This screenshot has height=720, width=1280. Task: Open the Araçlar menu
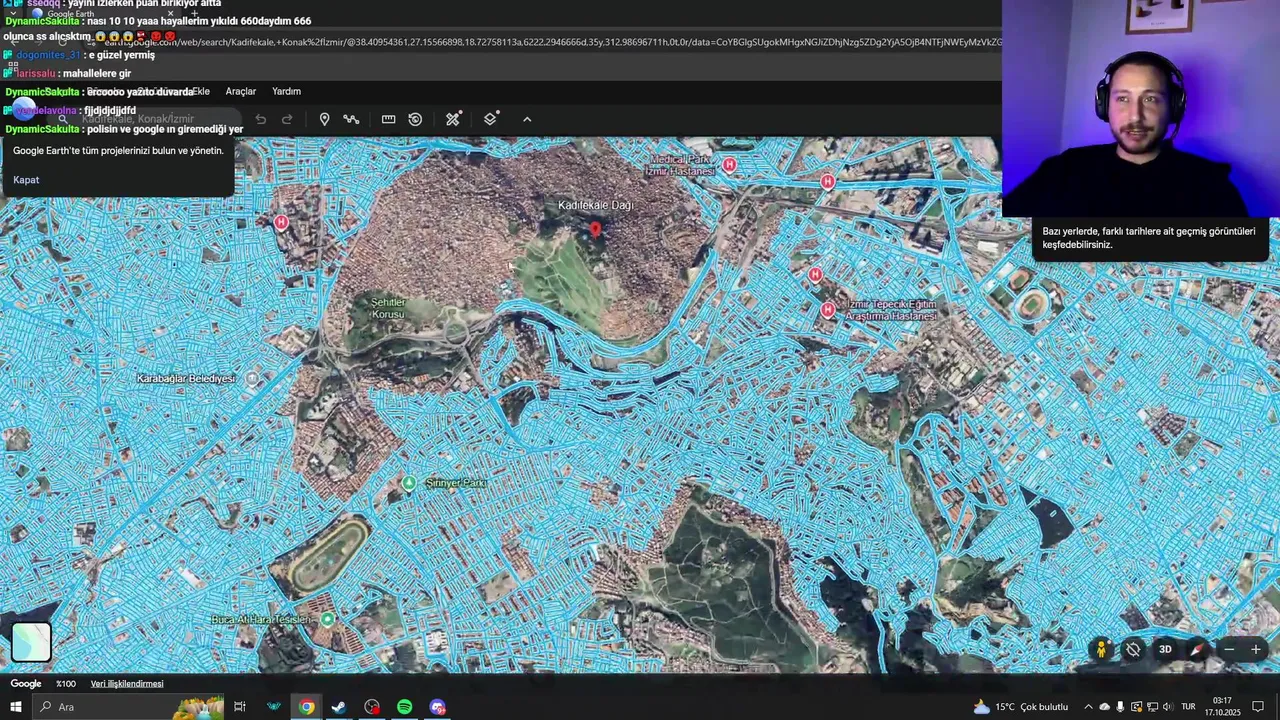241,91
